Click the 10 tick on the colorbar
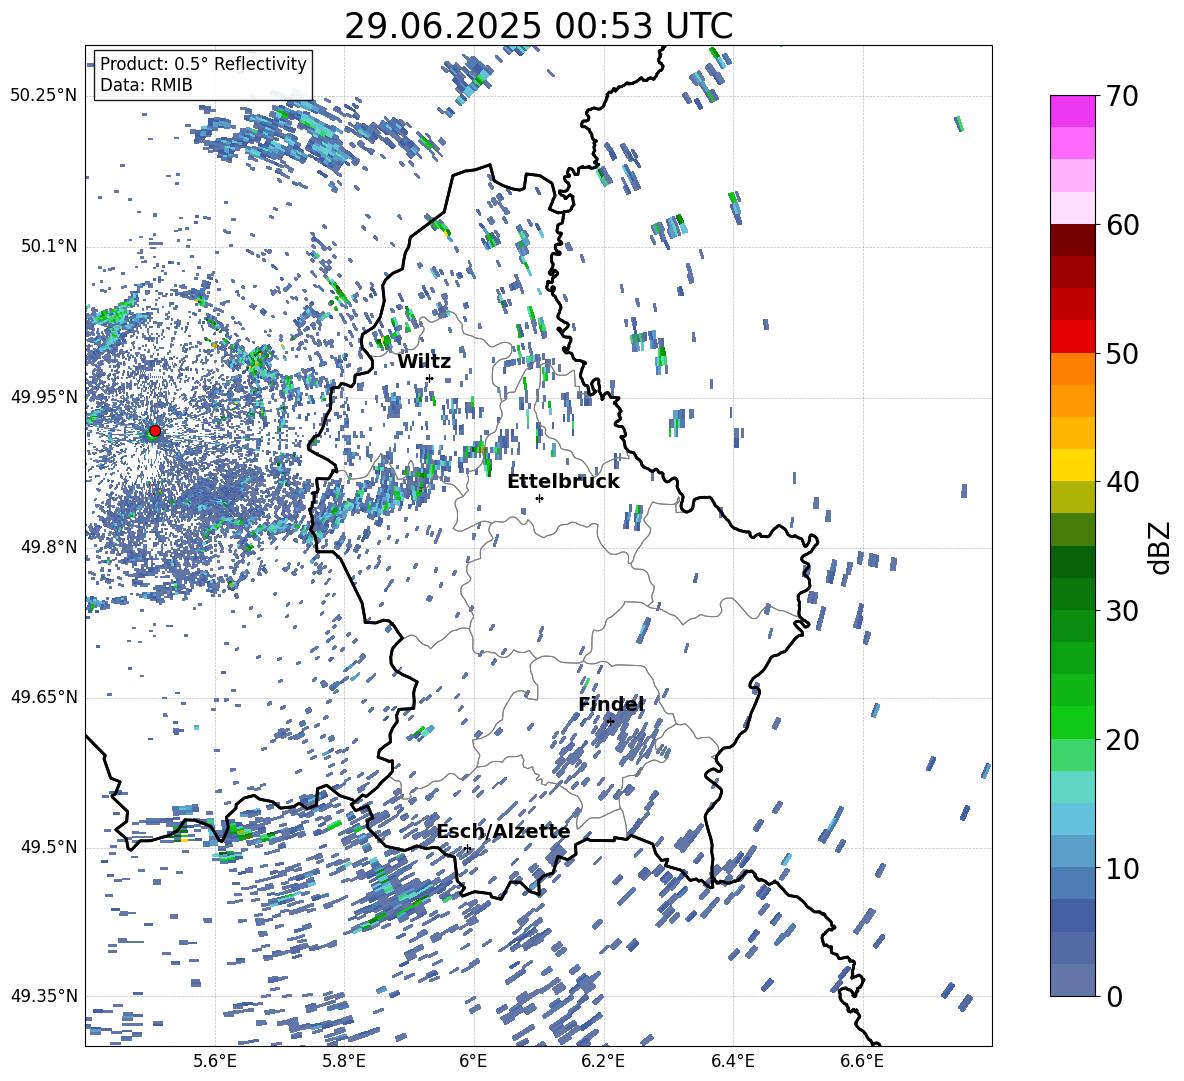Screen dimensions: 1184x1081 (x=1122, y=869)
